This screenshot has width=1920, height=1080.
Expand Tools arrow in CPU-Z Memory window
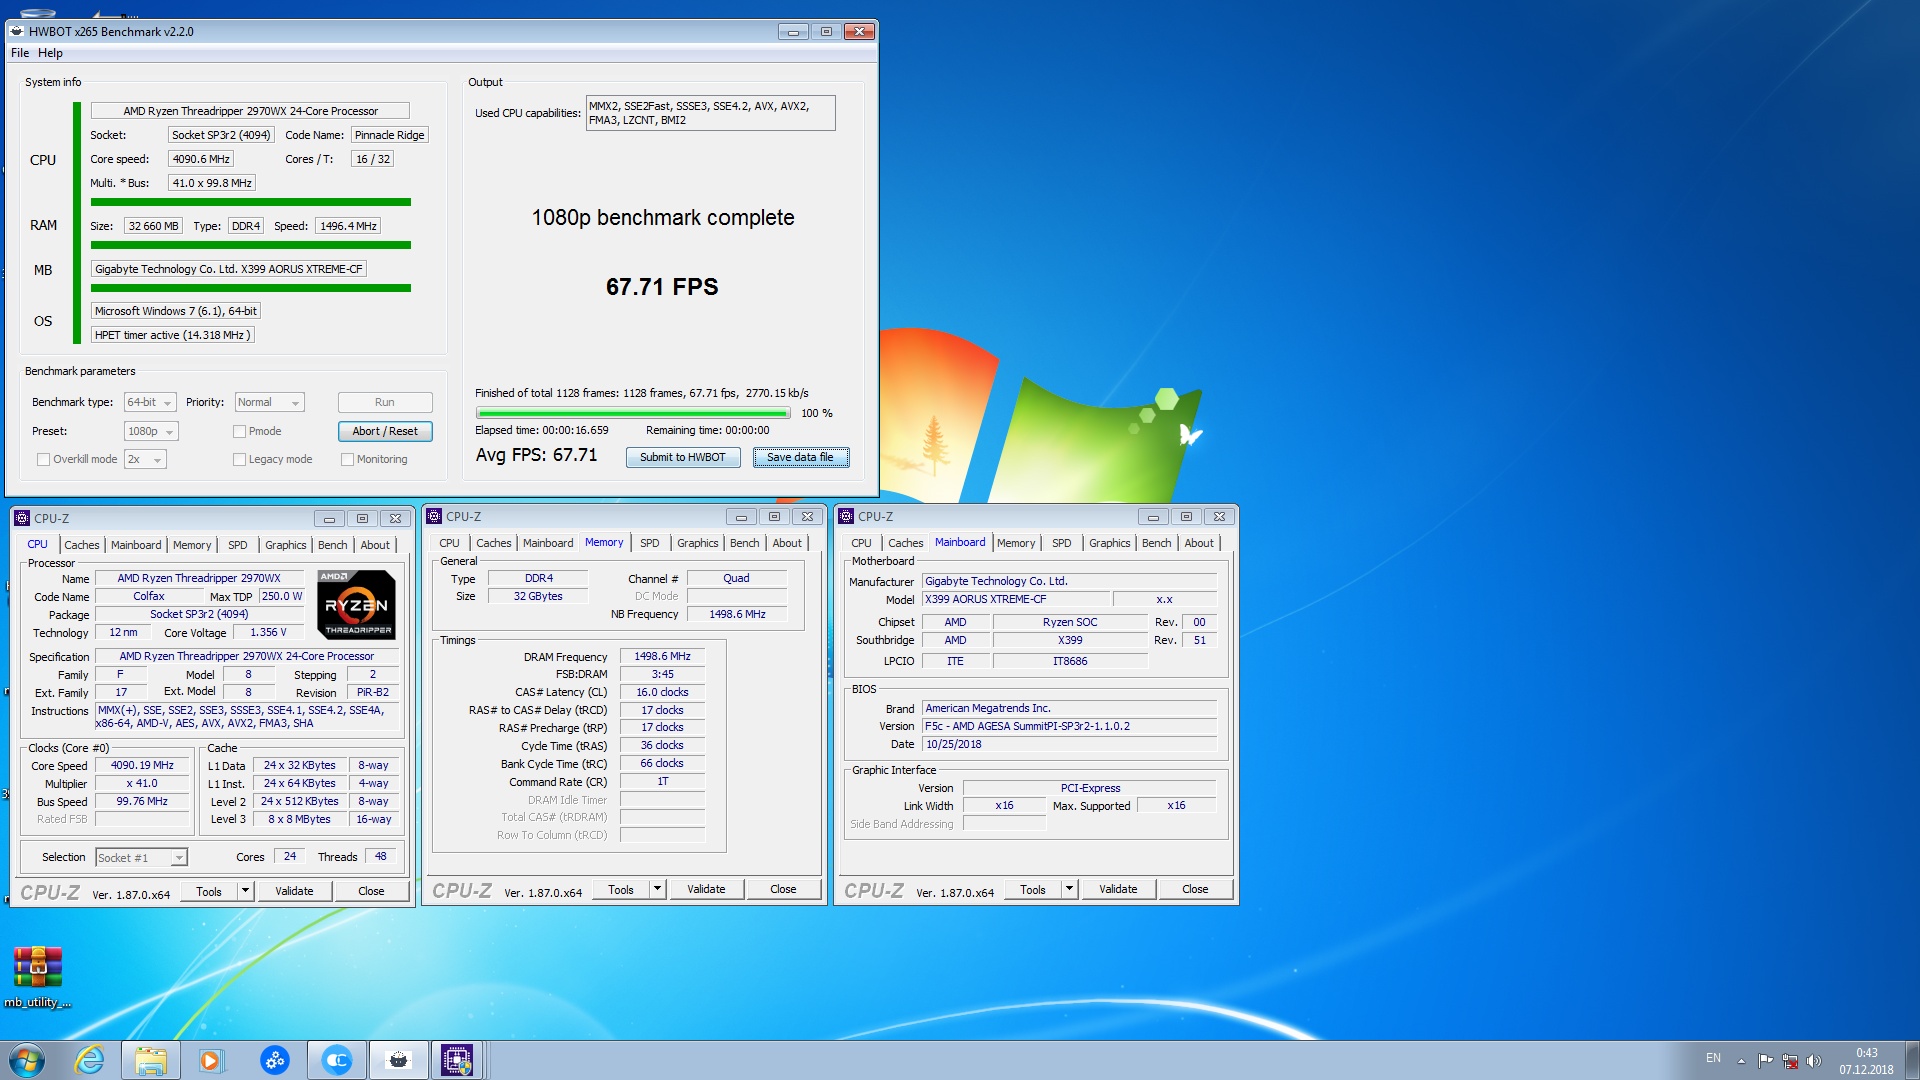(x=656, y=889)
